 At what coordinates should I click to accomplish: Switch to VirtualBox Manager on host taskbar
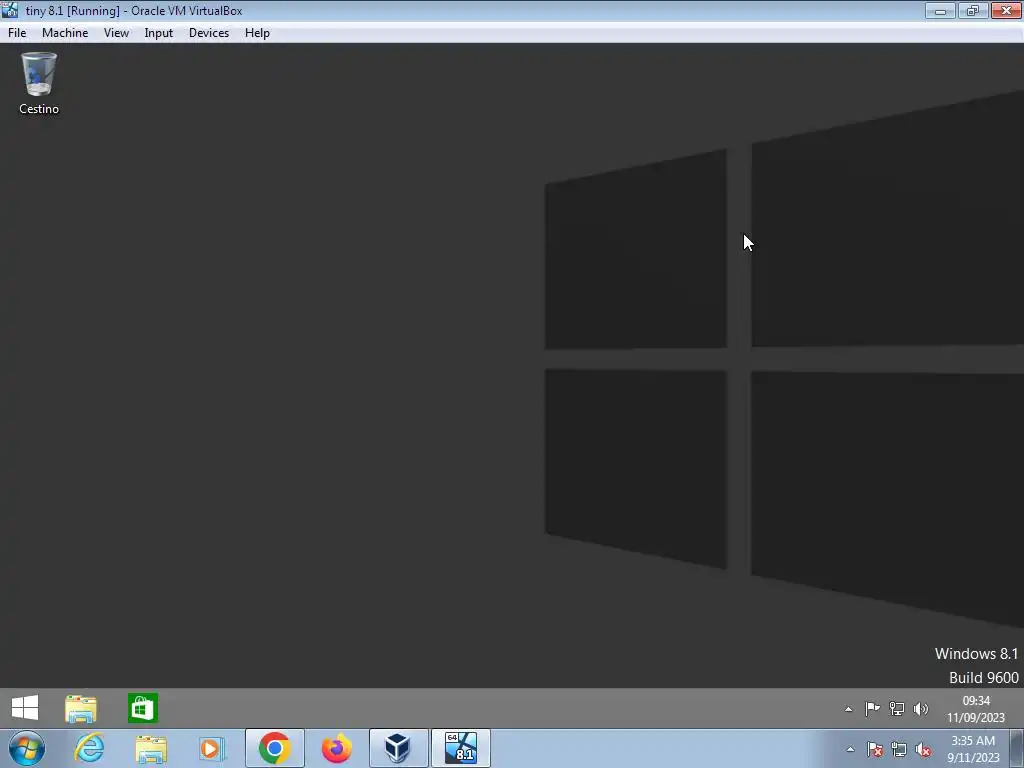coord(398,748)
